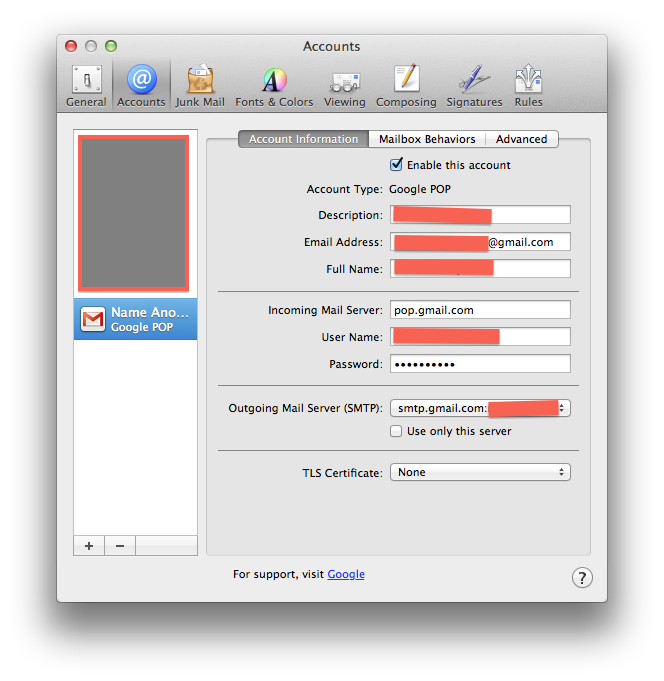This screenshot has height=681, width=664.
Task: Open the Outgoing Mail Server (SMTP) dropdown
Action: click(x=480, y=408)
